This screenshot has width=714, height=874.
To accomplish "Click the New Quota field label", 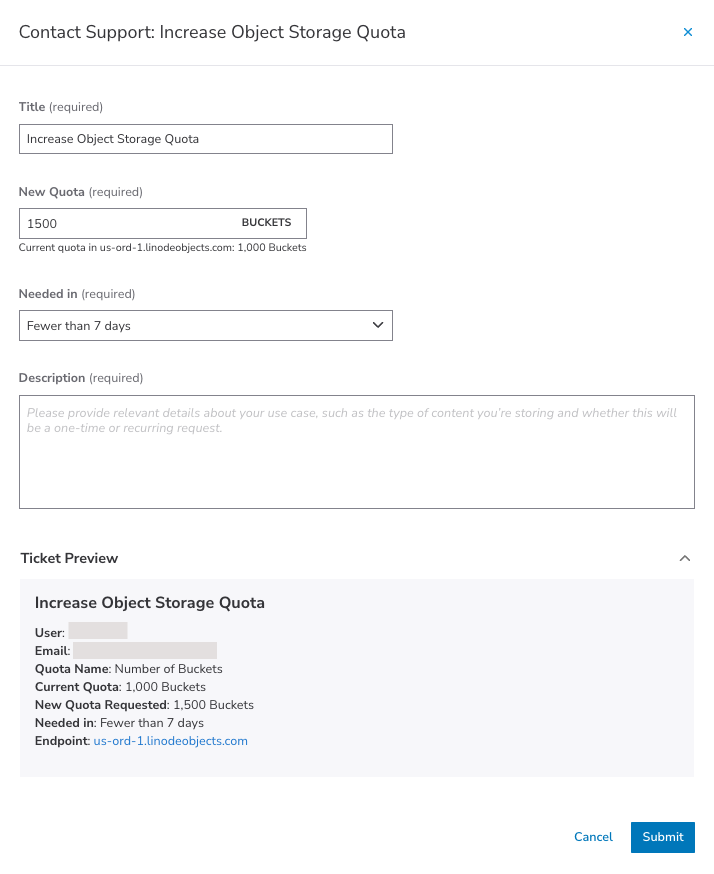I will click(52, 192).
